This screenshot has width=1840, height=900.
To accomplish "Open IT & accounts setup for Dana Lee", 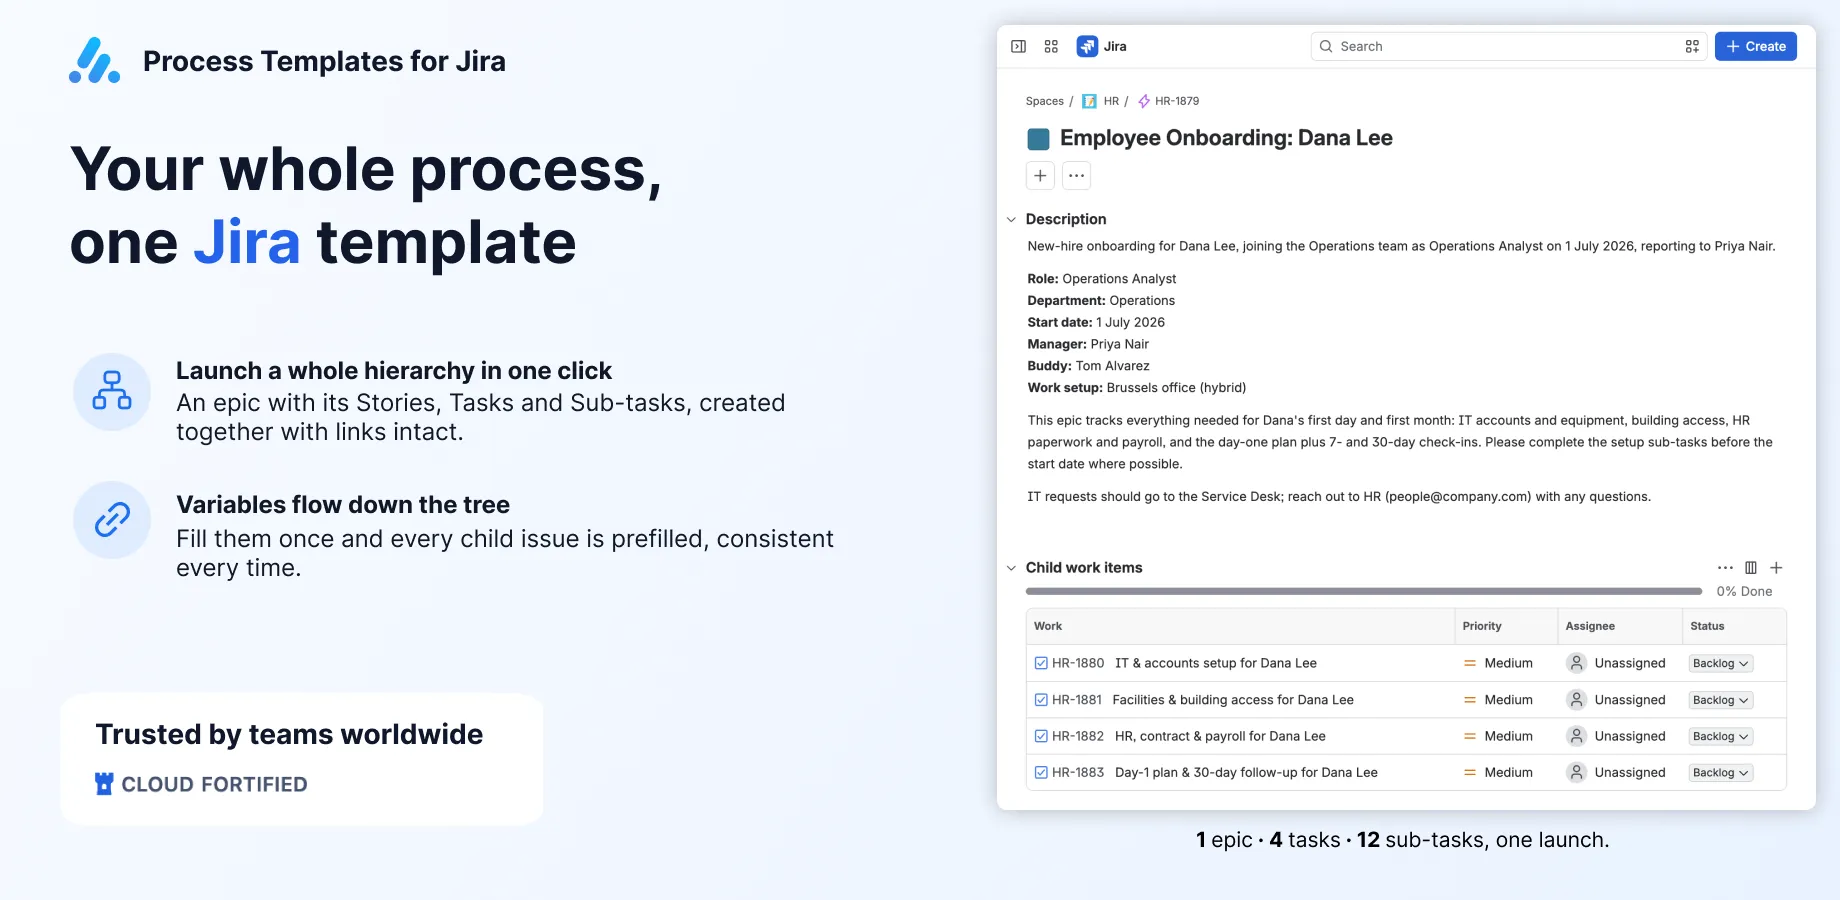I will pyautogui.click(x=1216, y=663).
